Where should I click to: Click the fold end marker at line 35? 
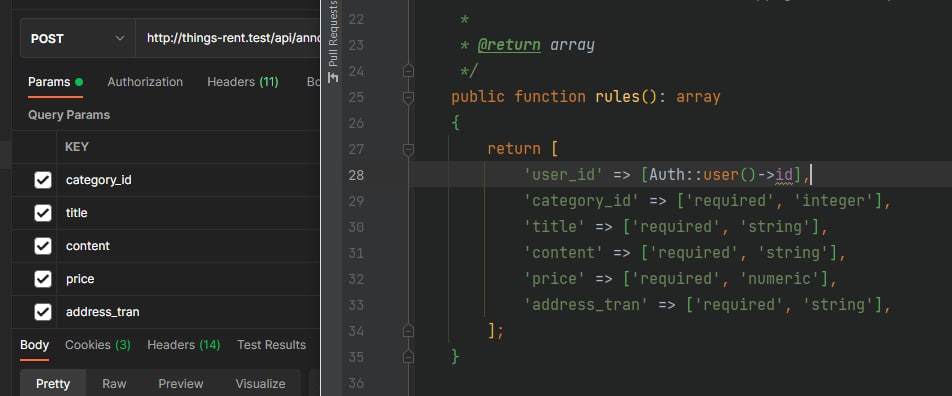(x=408, y=357)
